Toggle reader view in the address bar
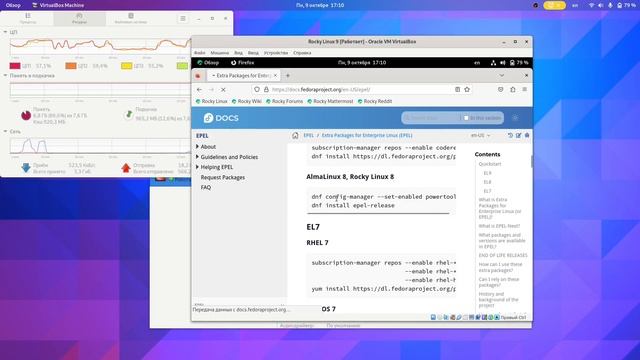Viewport: 640px width, 360px height. tap(458, 89)
